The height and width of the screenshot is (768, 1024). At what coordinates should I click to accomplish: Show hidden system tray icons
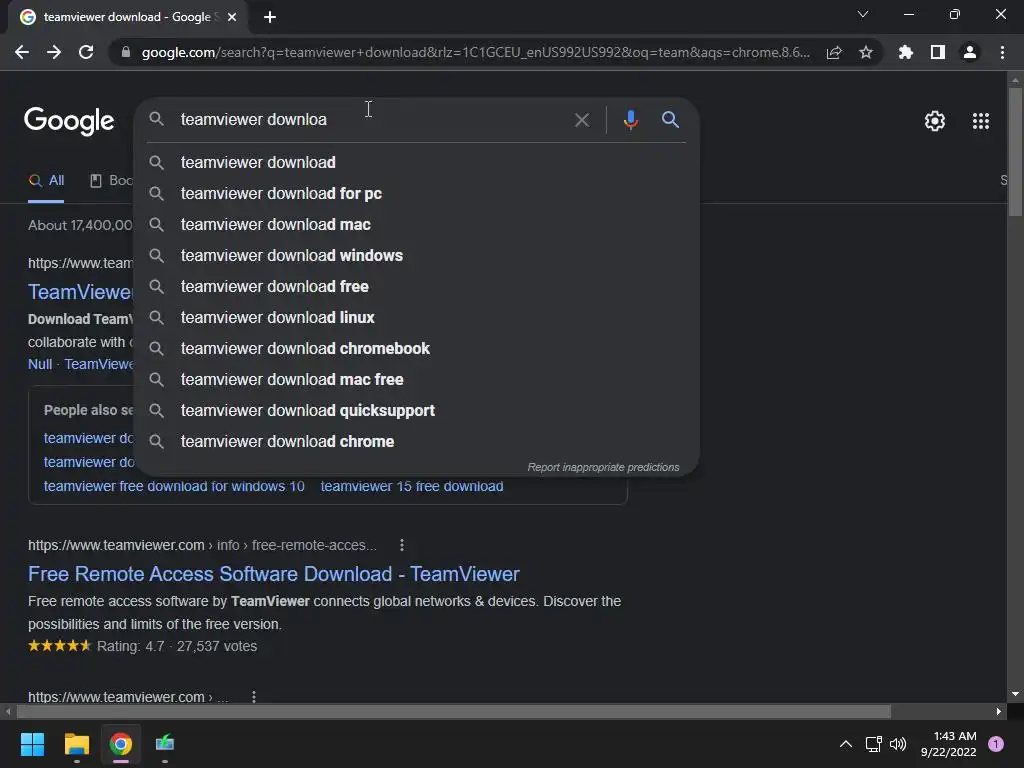(x=845, y=744)
